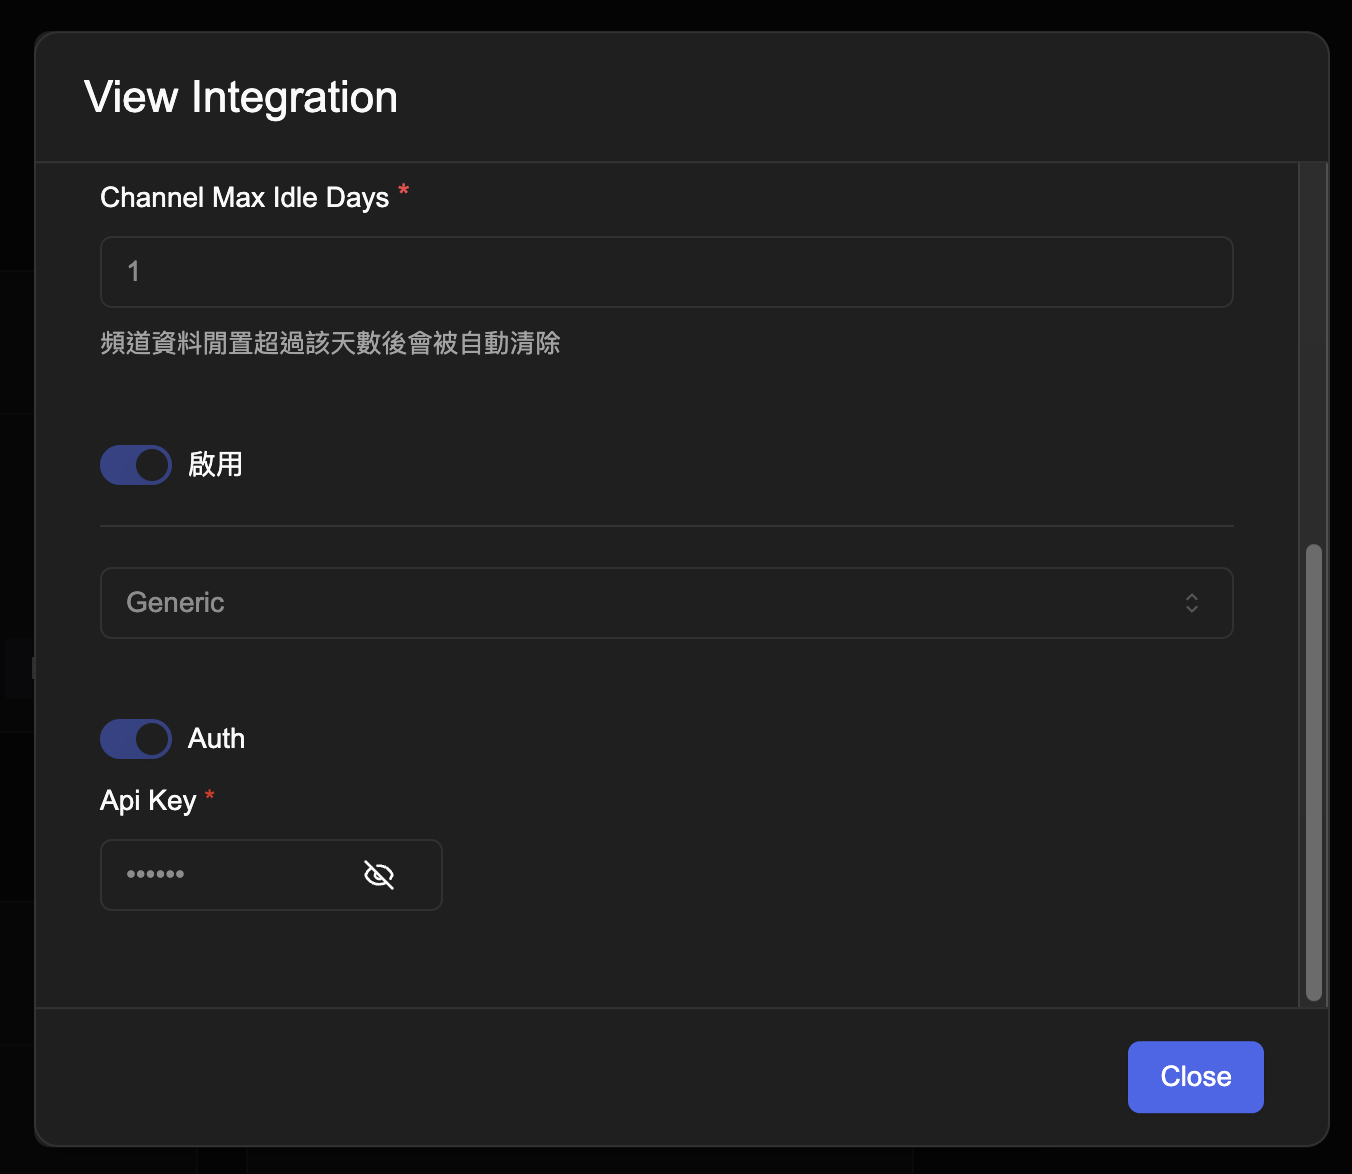Disable the Auth switch
Screen dimensions: 1352x1174
[136, 739]
